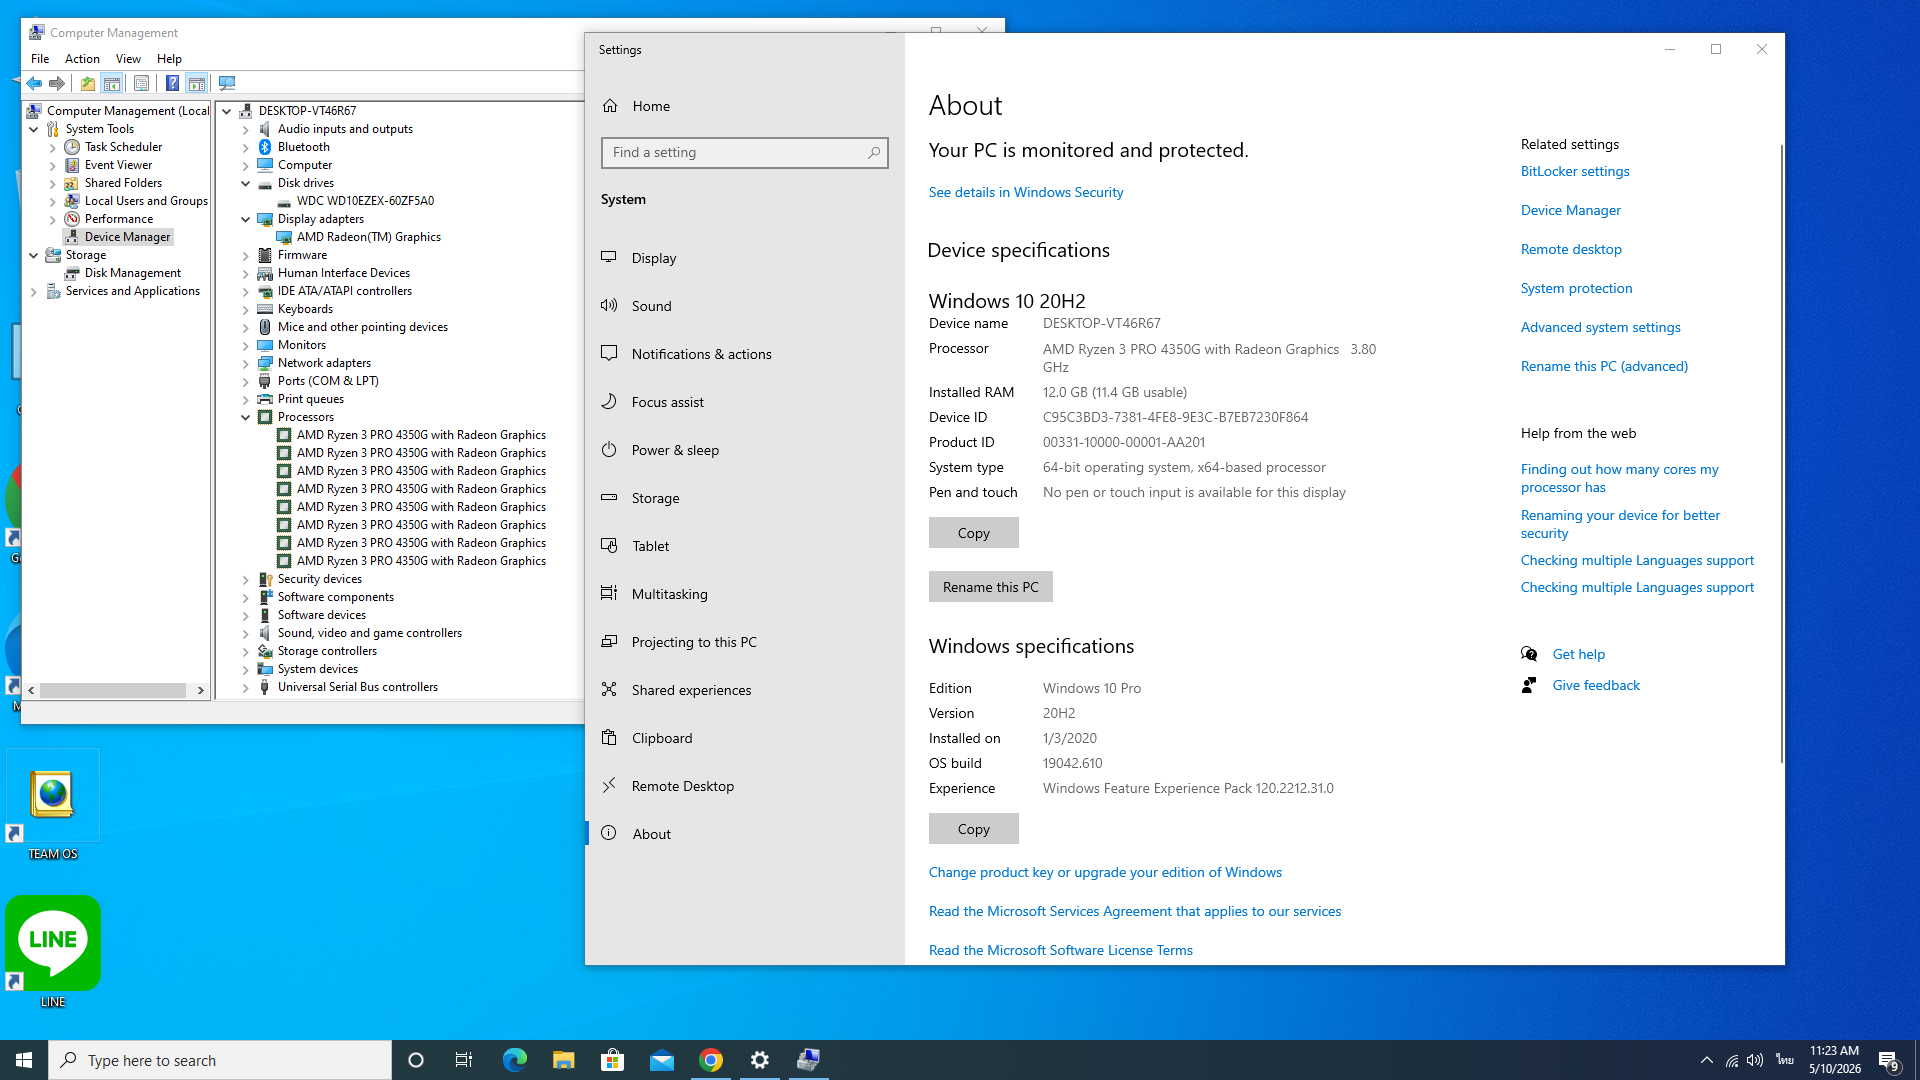The image size is (1920, 1080).
Task: Click the Advanced system settings link
Action: [1600, 327]
